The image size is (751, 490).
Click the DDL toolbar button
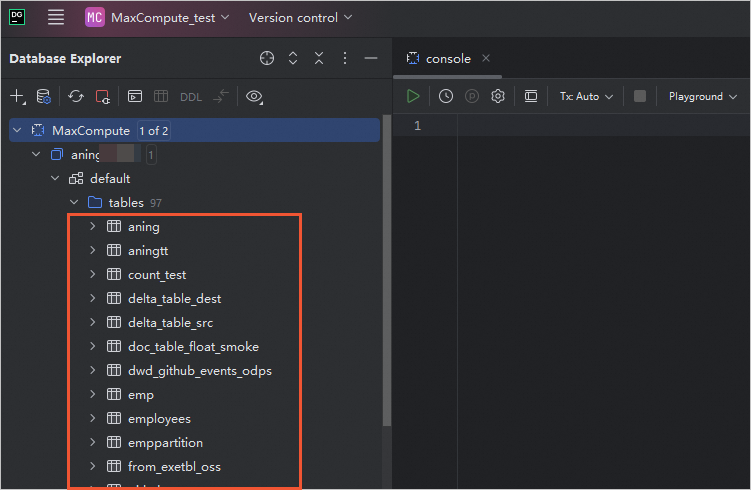[191, 97]
